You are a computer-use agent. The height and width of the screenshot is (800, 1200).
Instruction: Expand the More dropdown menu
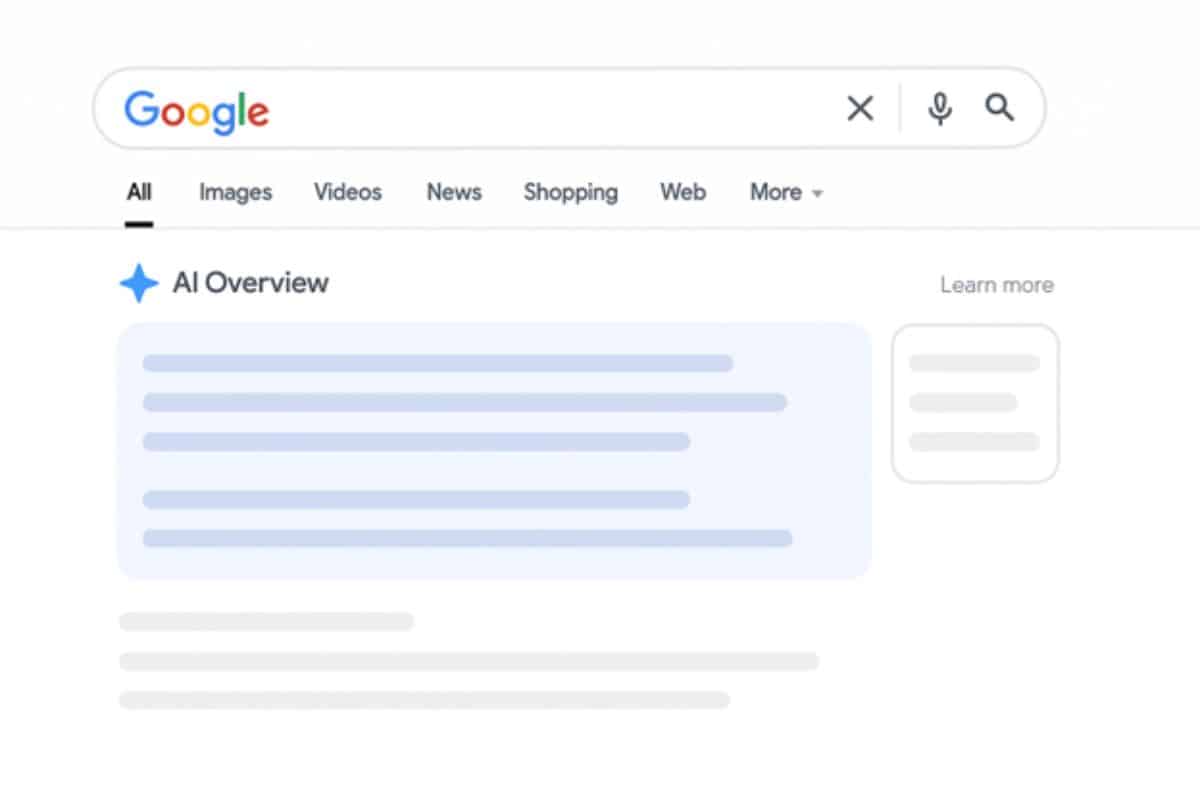tap(787, 192)
